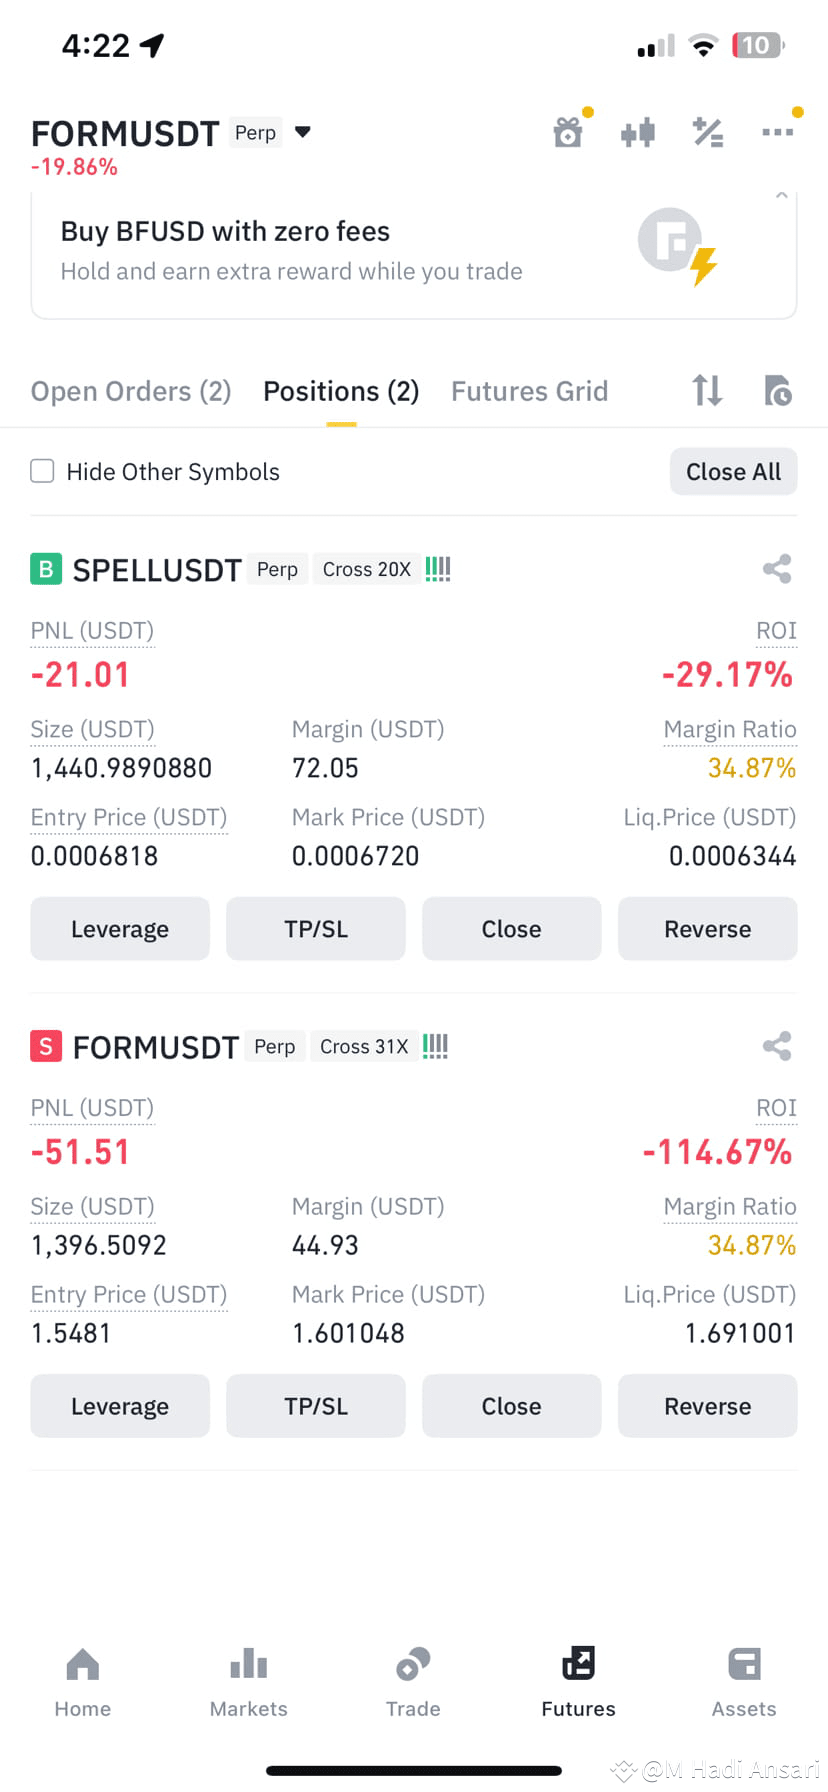Share the FORMUSDT position
This screenshot has height=1792, width=828.
(777, 1046)
